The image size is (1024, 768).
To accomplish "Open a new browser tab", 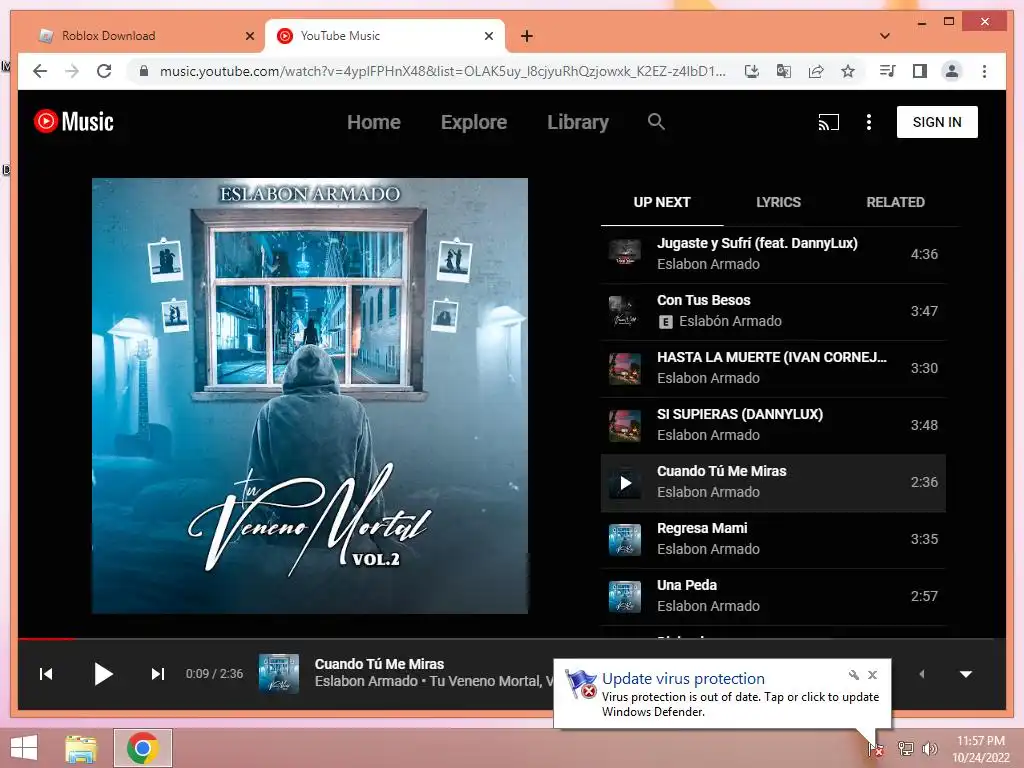I will point(527,36).
